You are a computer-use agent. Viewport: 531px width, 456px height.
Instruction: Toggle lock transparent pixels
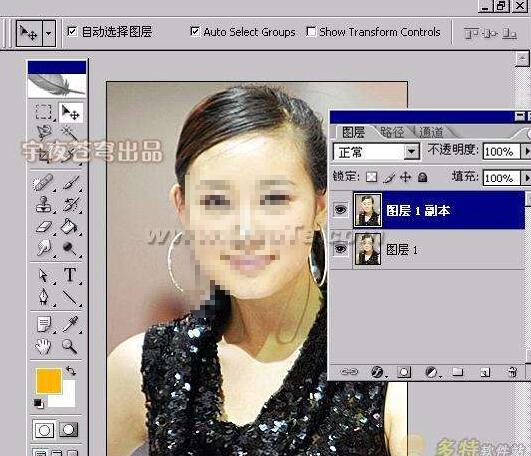pyautogui.click(x=371, y=177)
